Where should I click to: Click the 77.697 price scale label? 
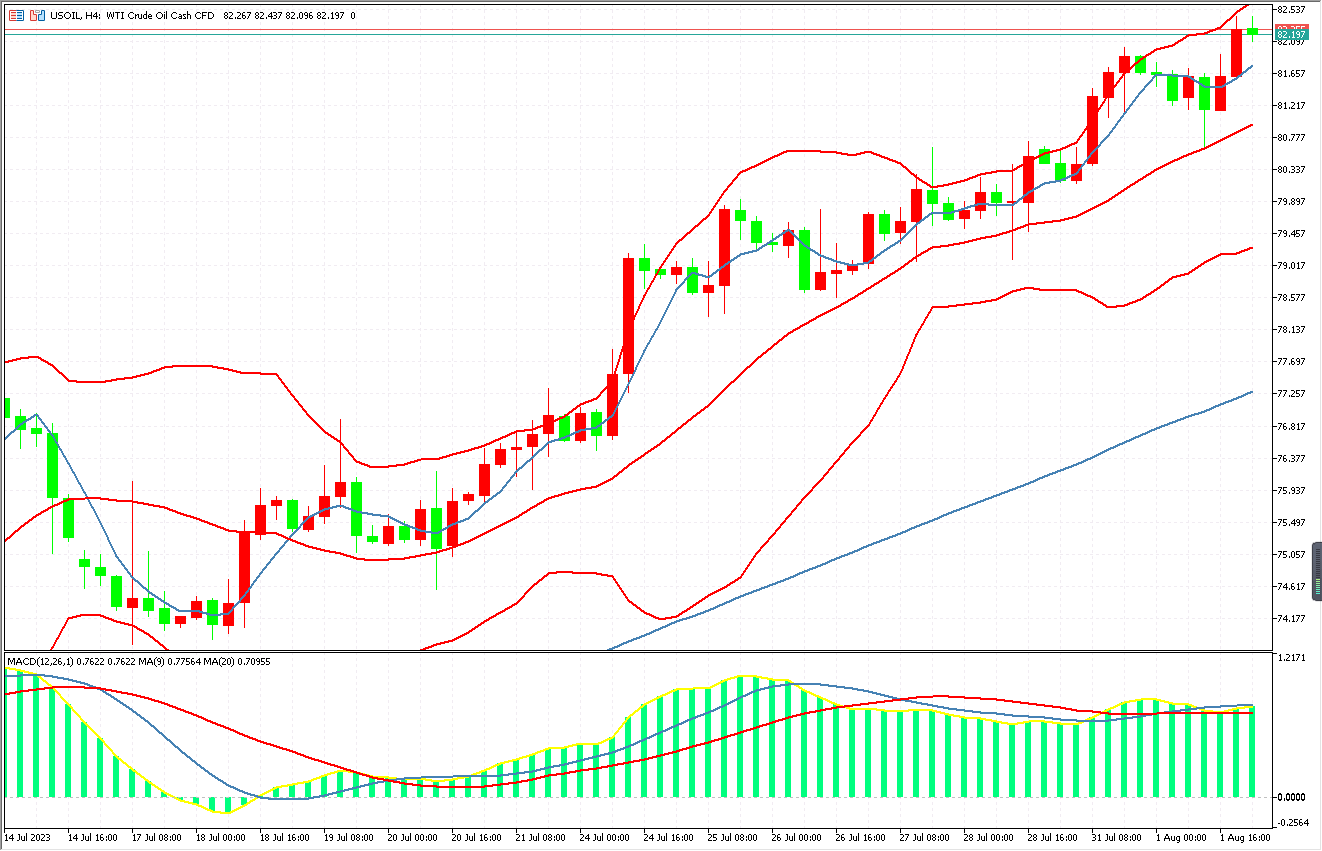1289,361
